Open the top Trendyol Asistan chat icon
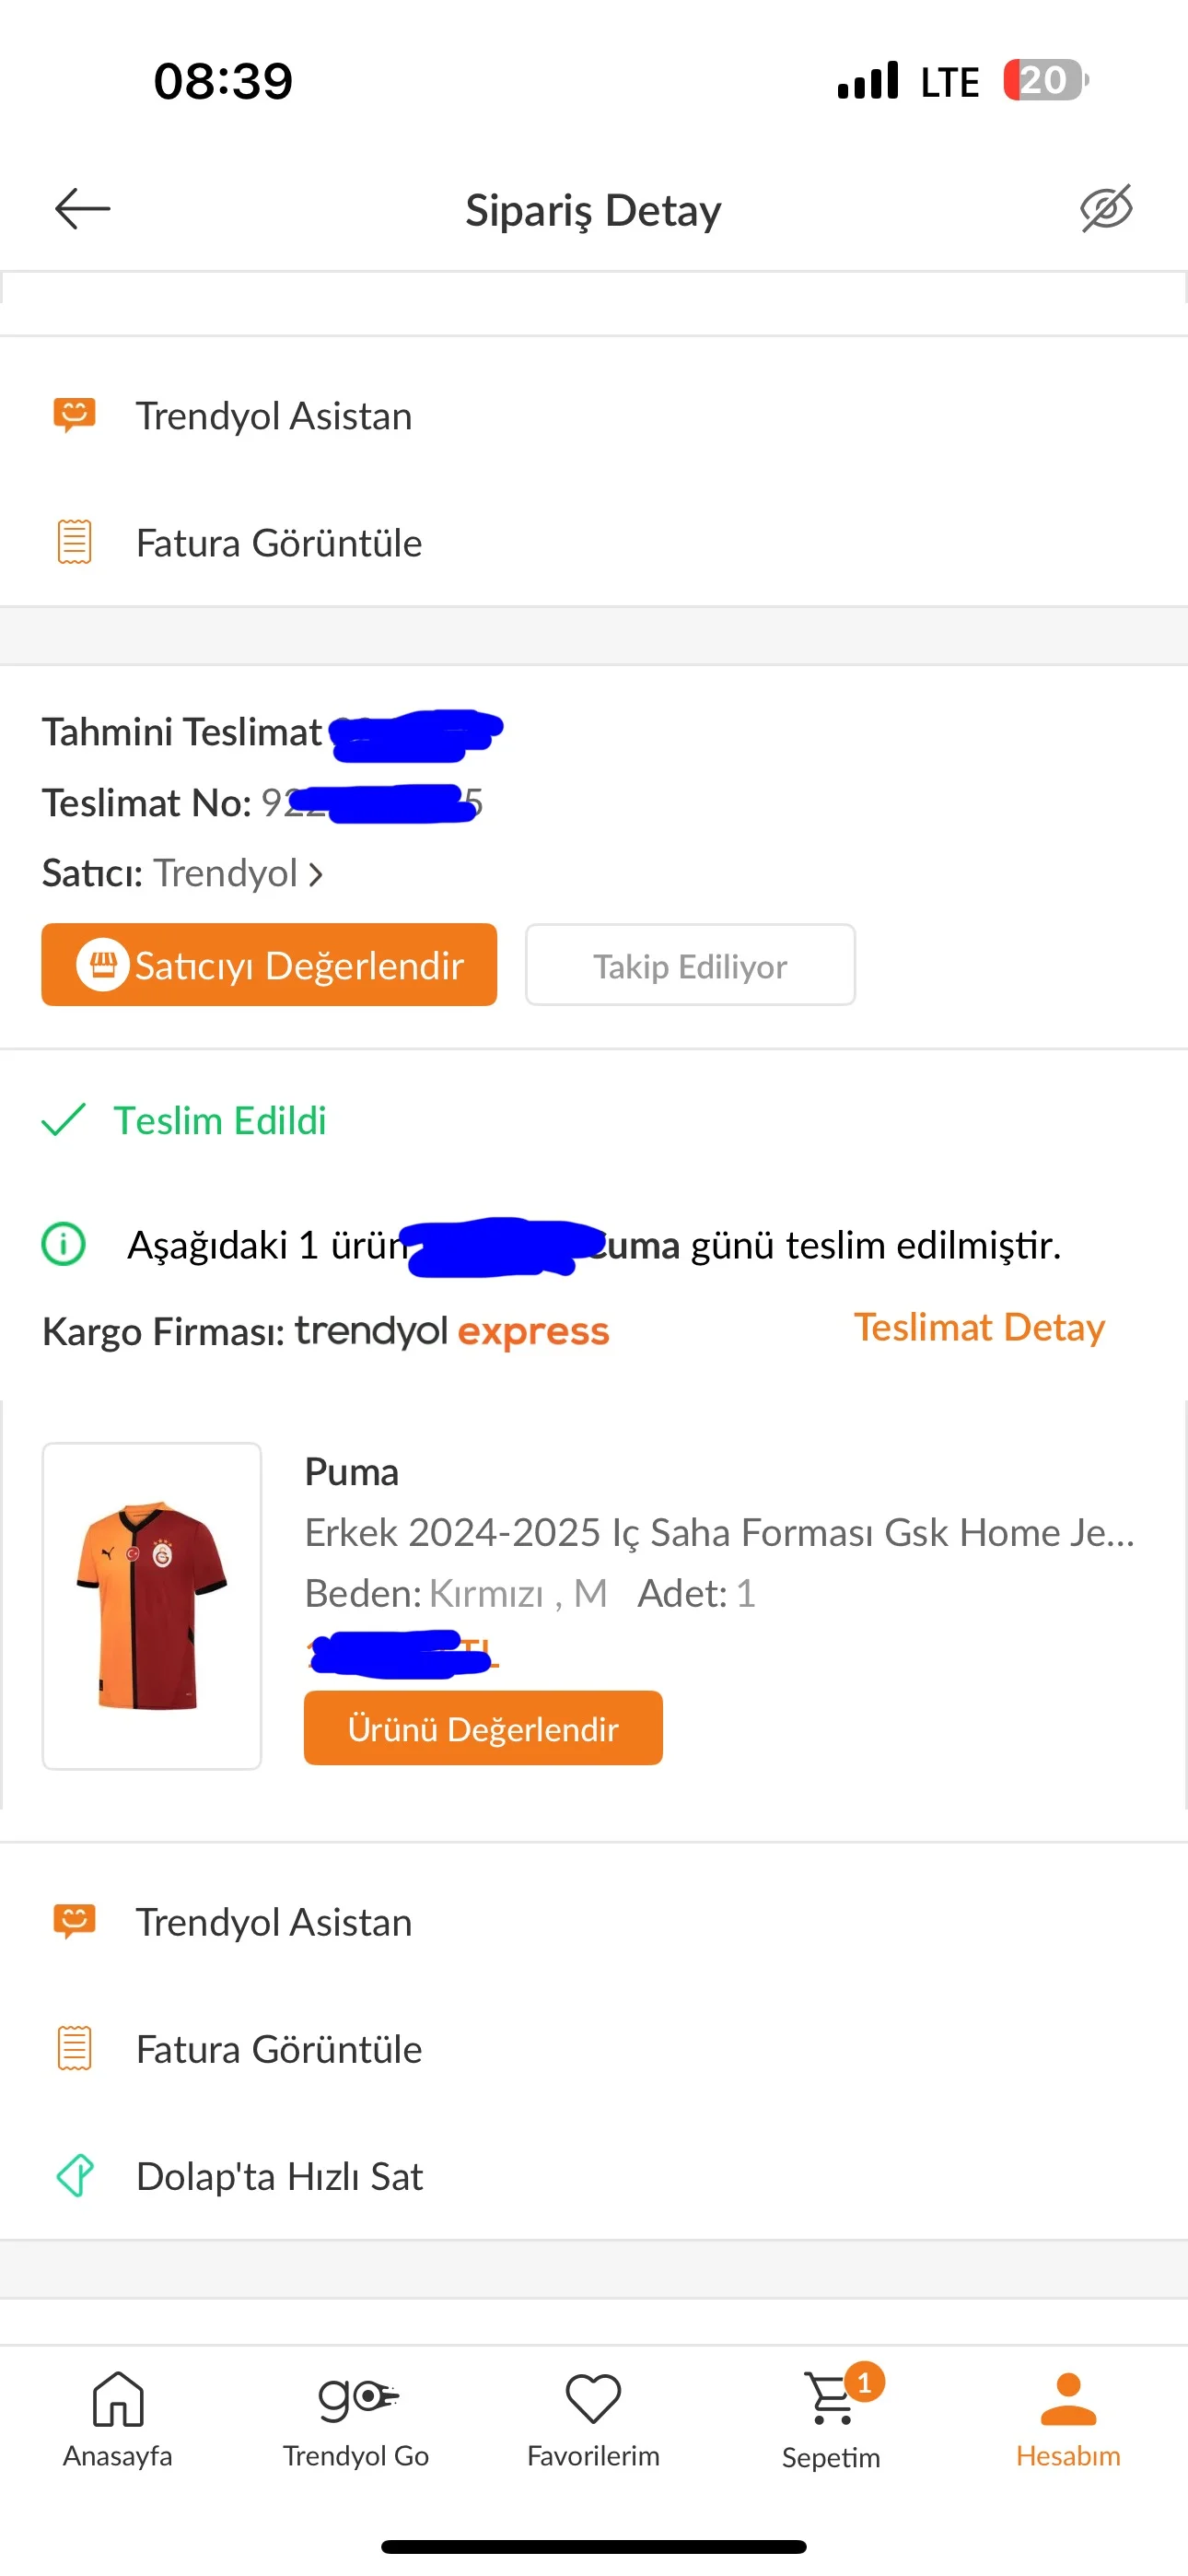The width and height of the screenshot is (1188, 2576). [74, 415]
